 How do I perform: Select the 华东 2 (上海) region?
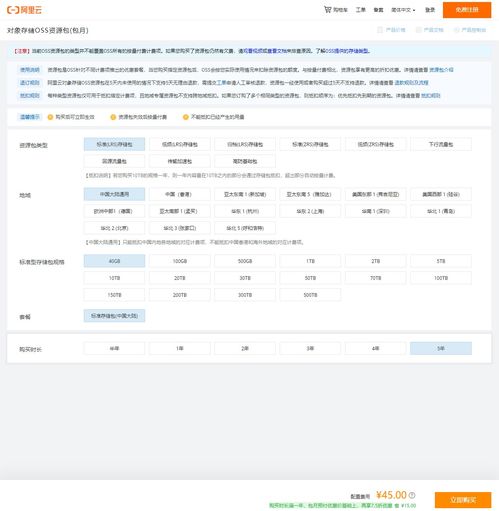310,211
